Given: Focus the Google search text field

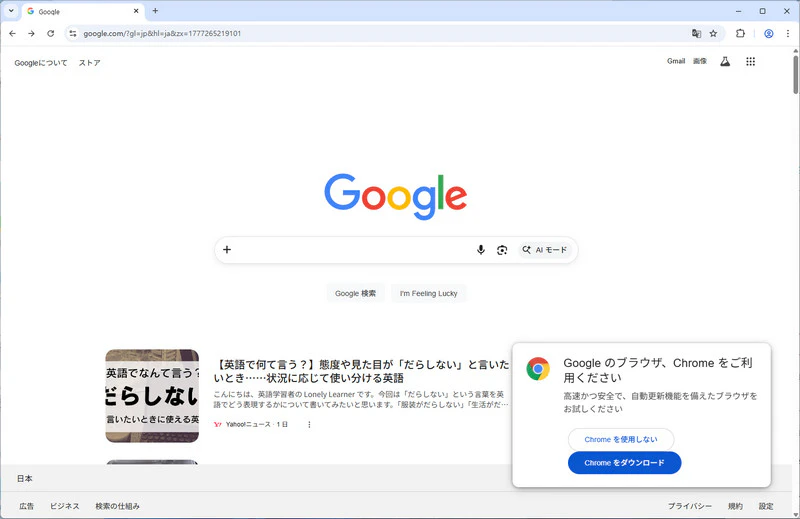Looking at the screenshot, I should tap(352, 250).
